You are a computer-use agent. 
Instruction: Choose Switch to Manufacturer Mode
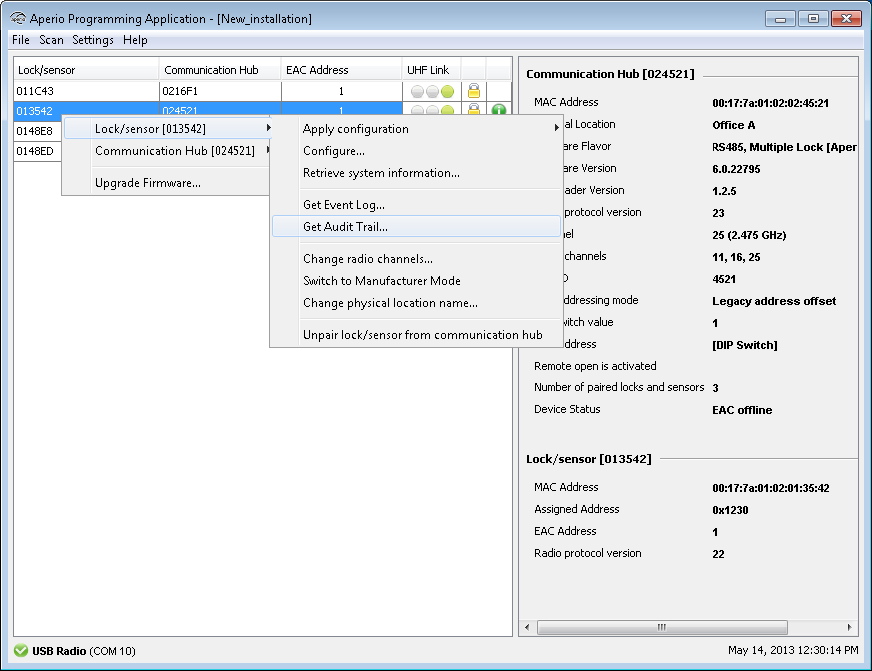pyautogui.click(x=416, y=281)
